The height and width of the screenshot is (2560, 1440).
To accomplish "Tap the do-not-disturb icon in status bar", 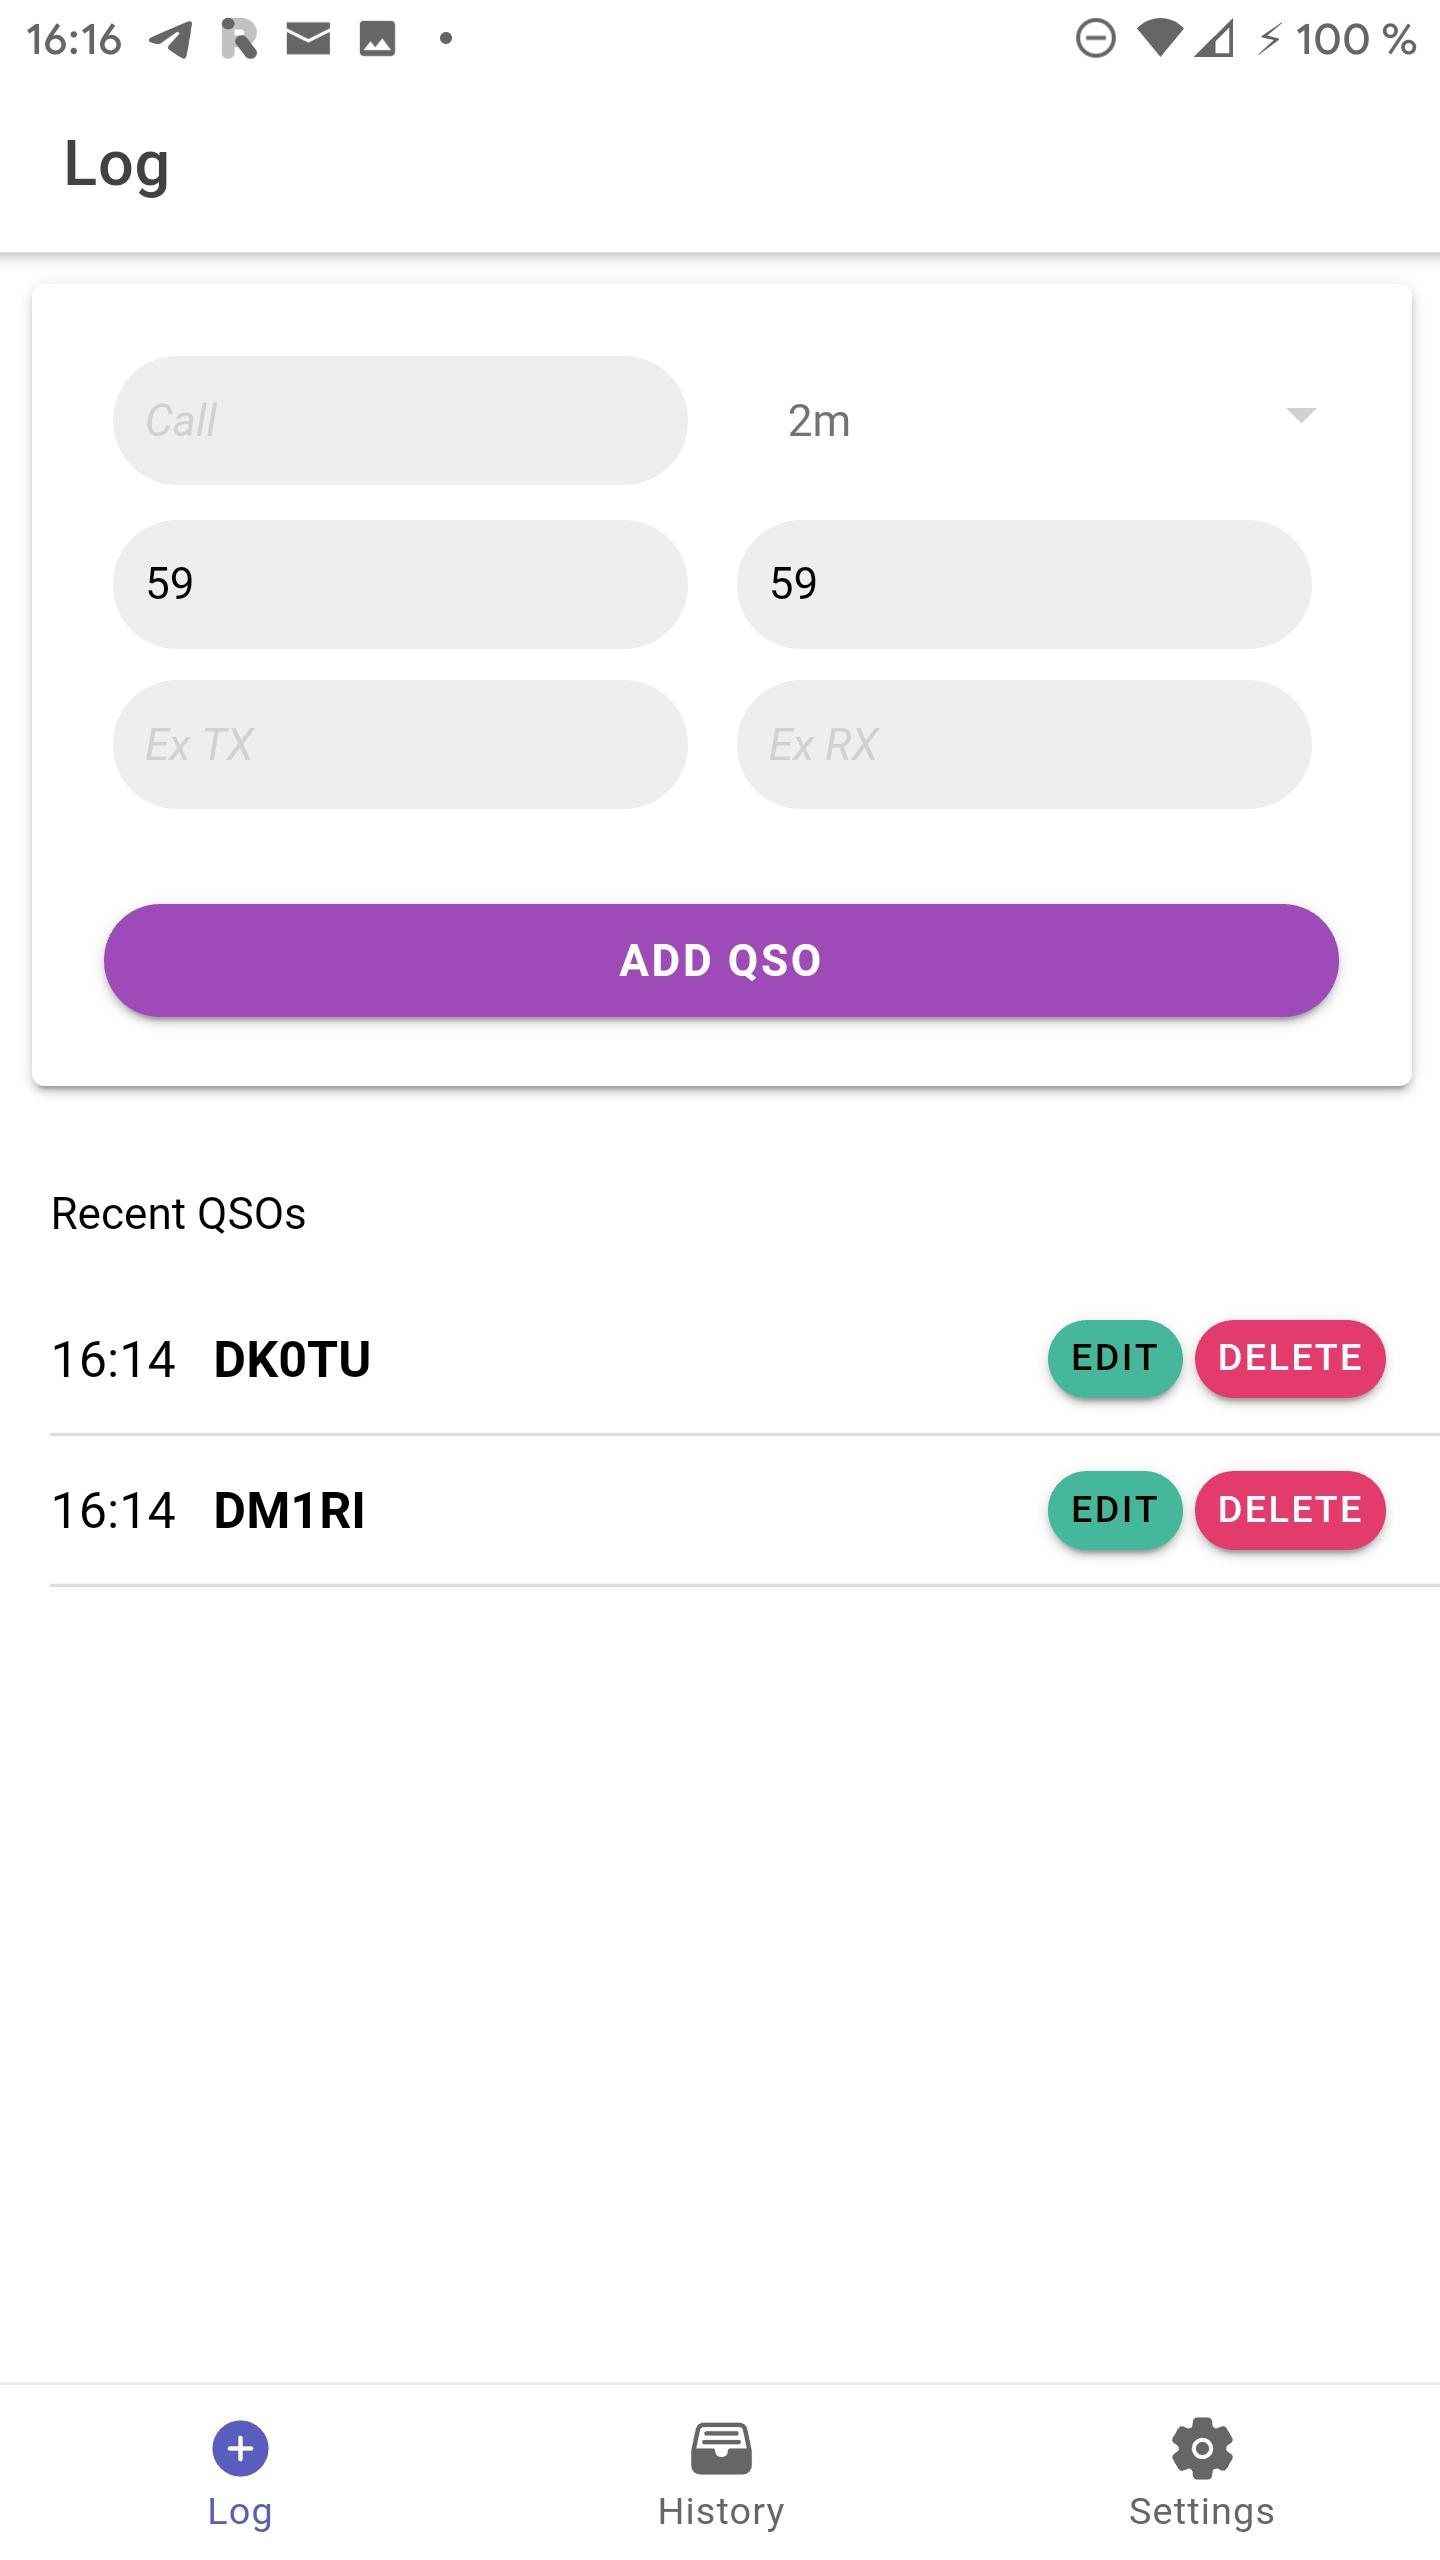I will 1095,40.
